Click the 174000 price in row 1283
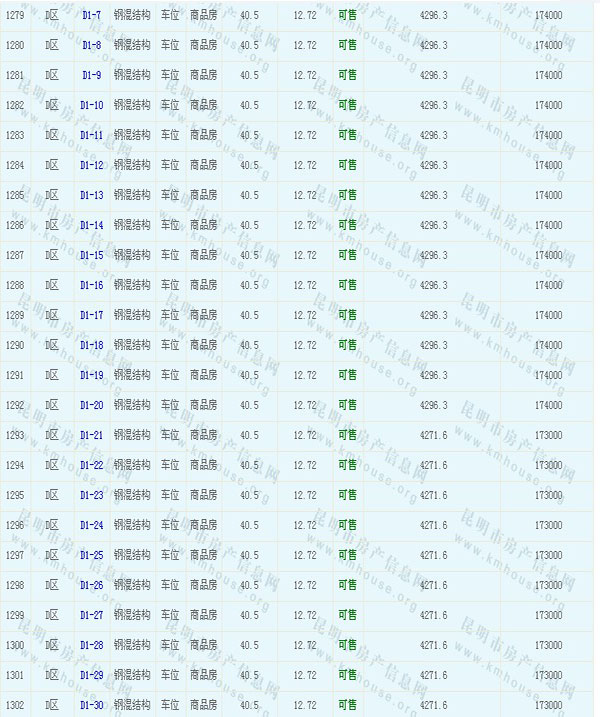 tap(548, 135)
